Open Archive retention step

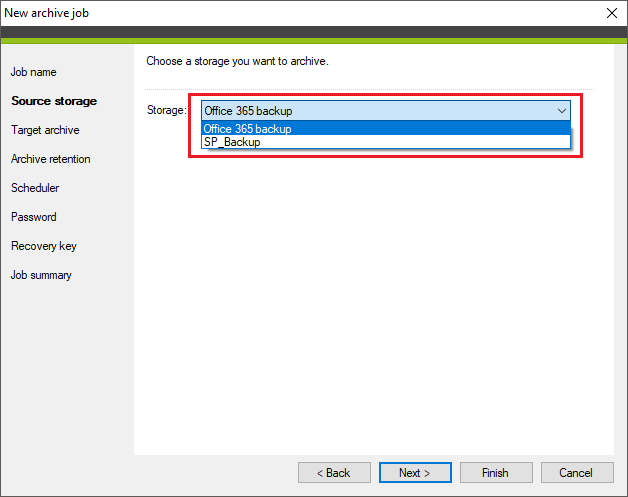coord(51,159)
